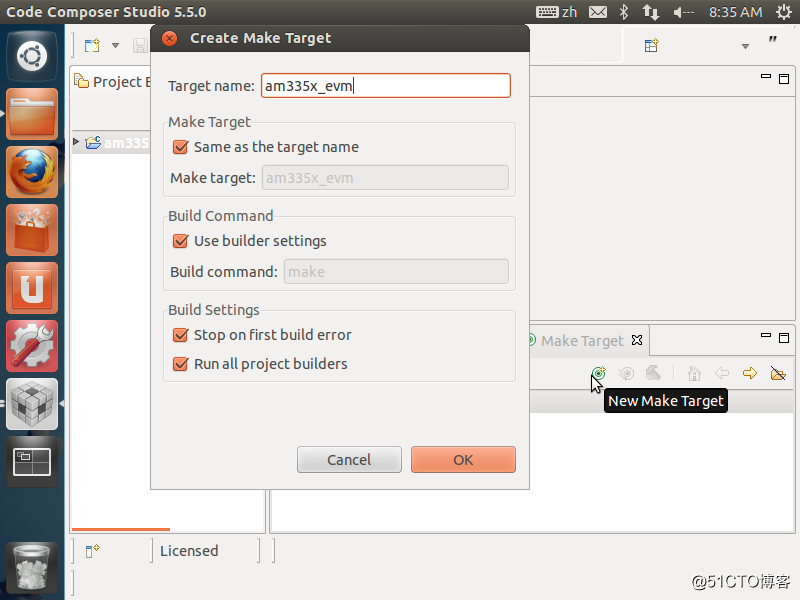Click the Target name input field
This screenshot has width=800, height=600.
pos(386,85)
